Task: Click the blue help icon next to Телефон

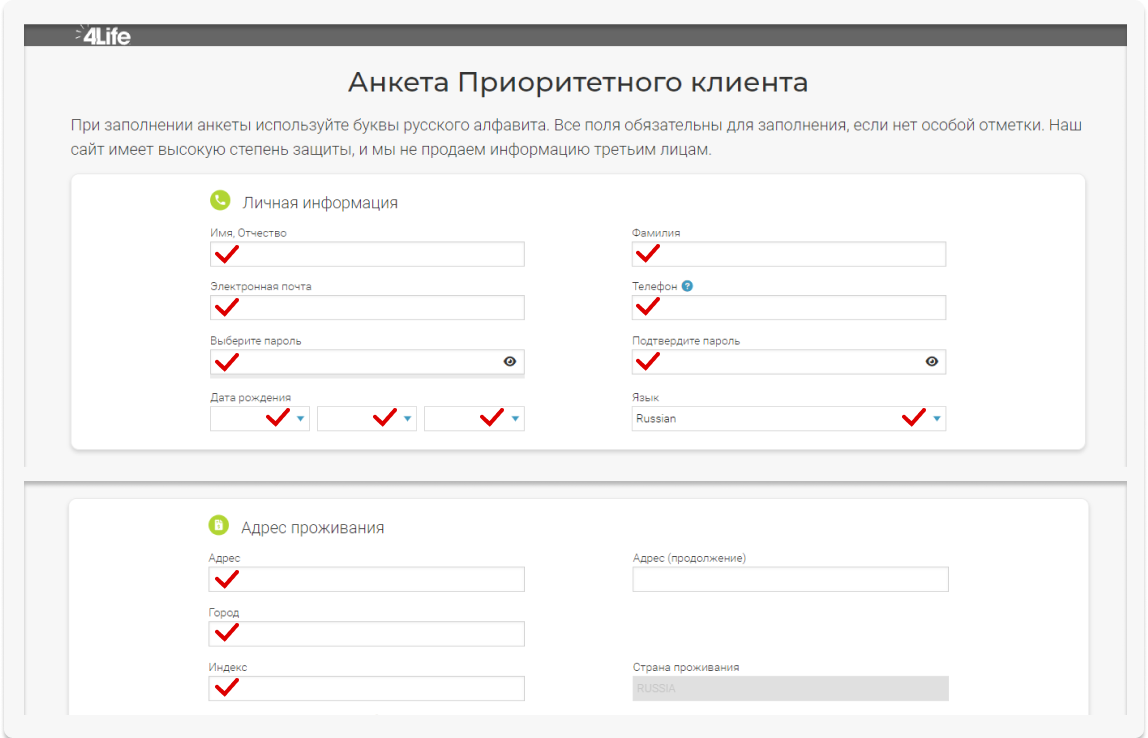Action: click(x=687, y=286)
